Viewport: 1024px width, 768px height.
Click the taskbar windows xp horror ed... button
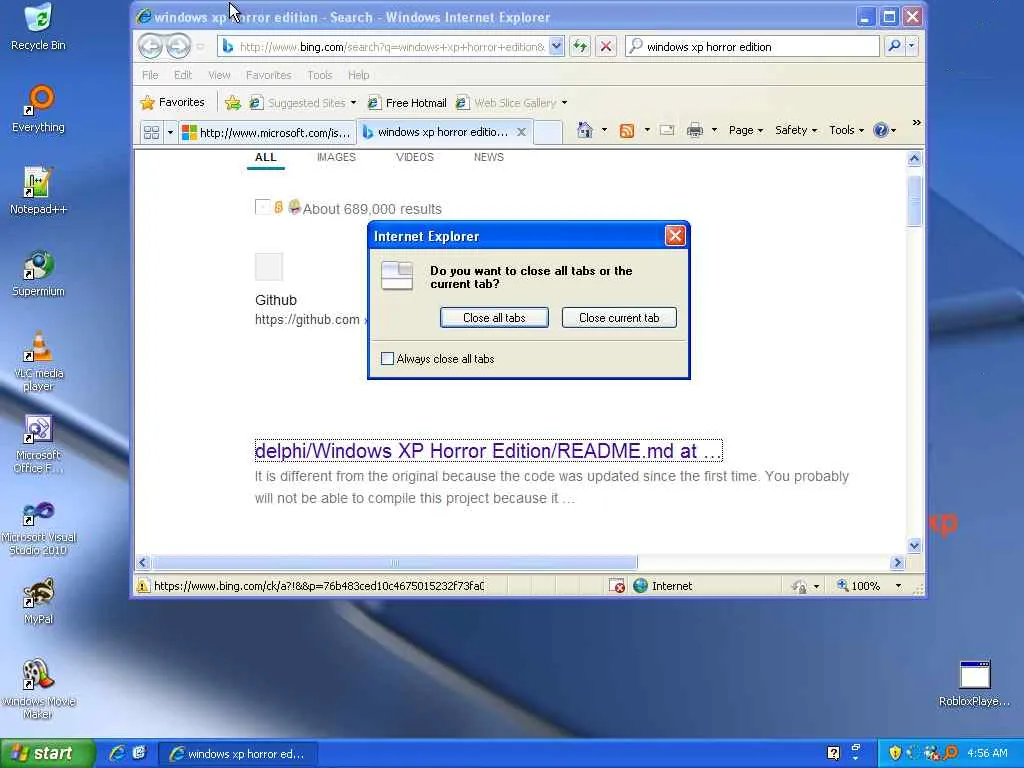tap(238, 754)
